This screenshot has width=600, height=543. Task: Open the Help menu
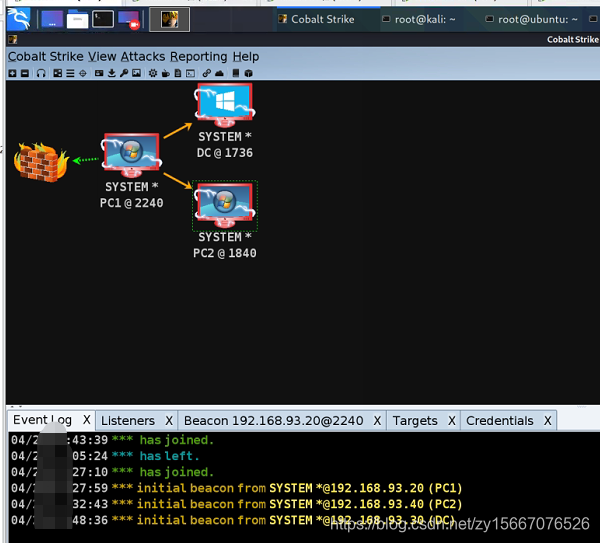(x=246, y=57)
